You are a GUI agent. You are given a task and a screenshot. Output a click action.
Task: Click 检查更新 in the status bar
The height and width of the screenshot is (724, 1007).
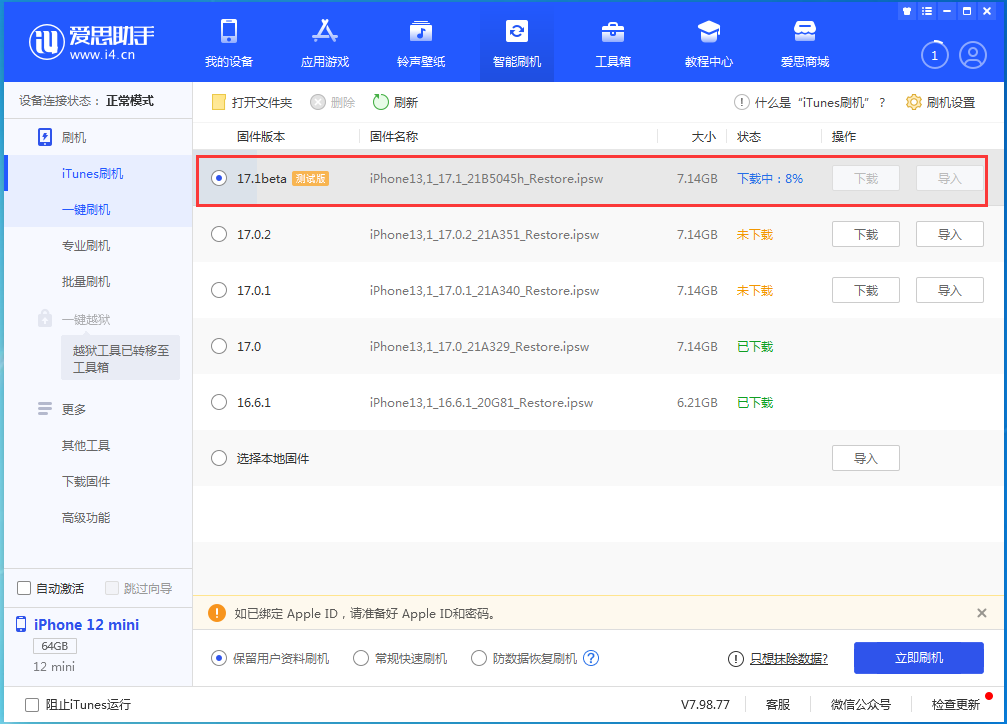(x=956, y=705)
